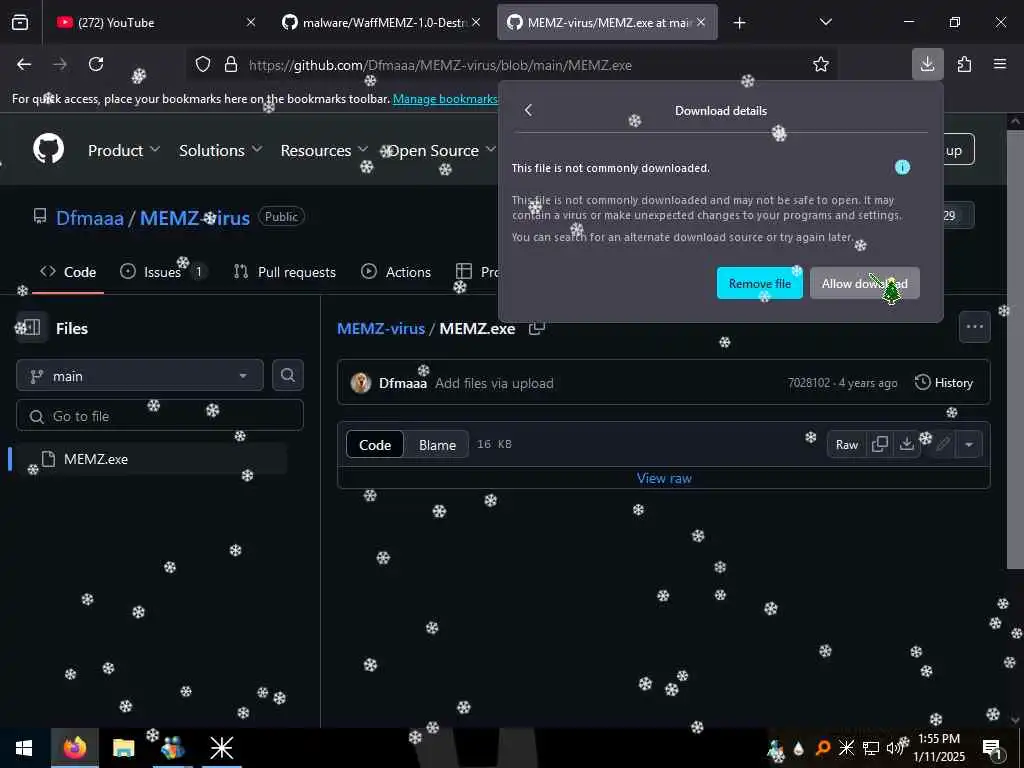Open the Dfmaaa user profile link

point(89,217)
